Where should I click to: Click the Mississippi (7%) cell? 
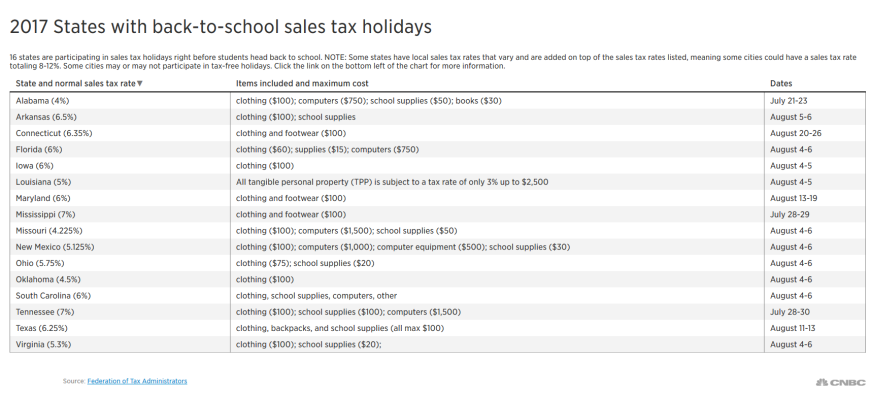coord(120,214)
